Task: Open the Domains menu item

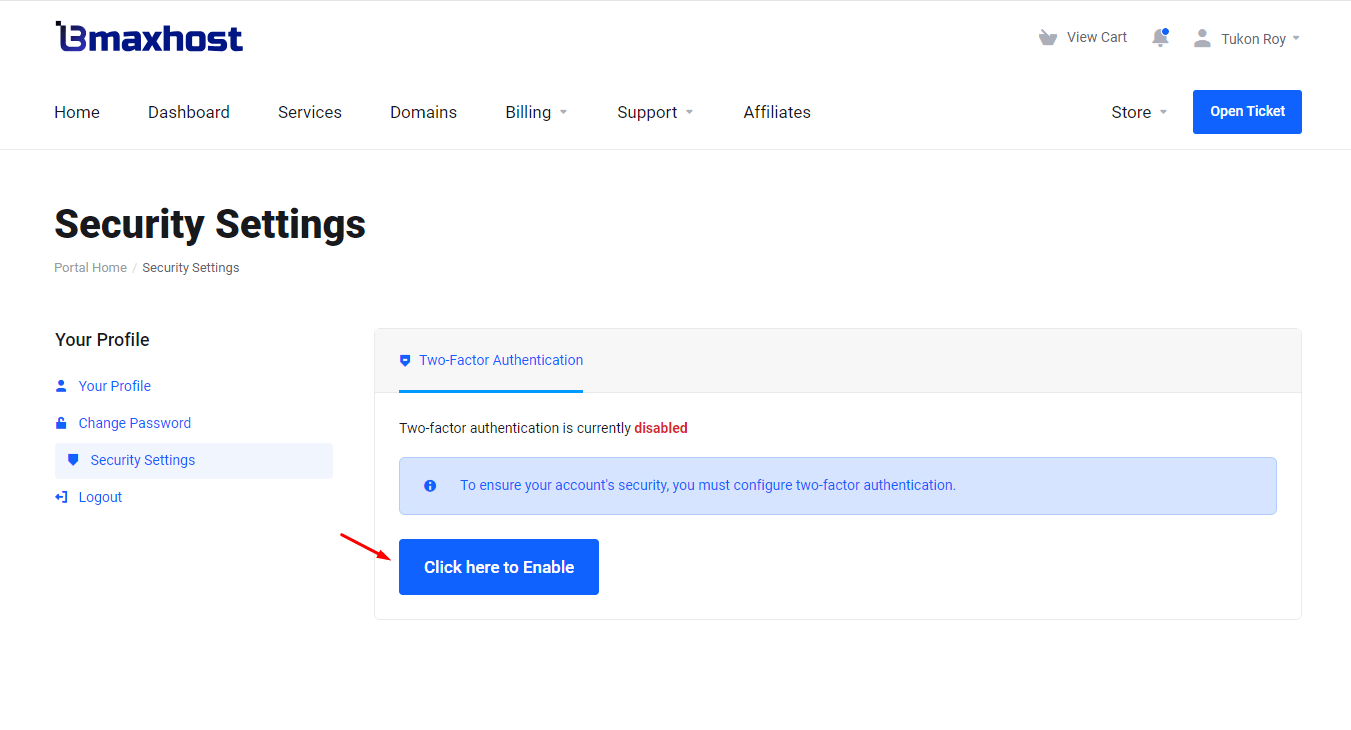Action: (x=423, y=112)
